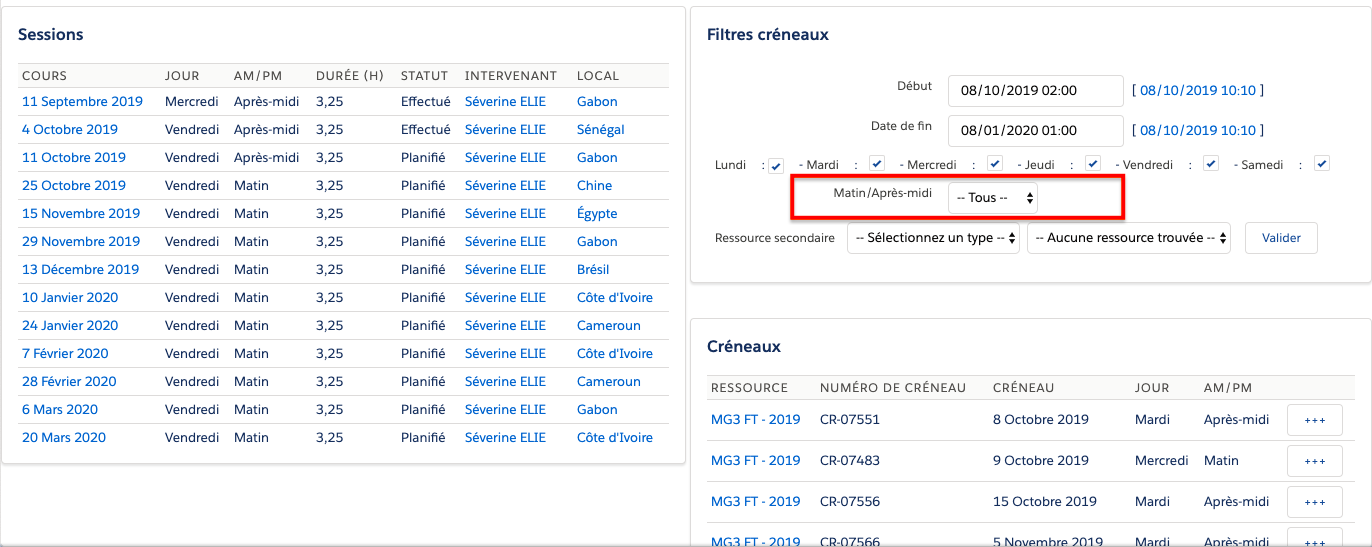The height and width of the screenshot is (547, 1372).
Task: Open the Matin/Après-midi dropdown
Action: [992, 198]
